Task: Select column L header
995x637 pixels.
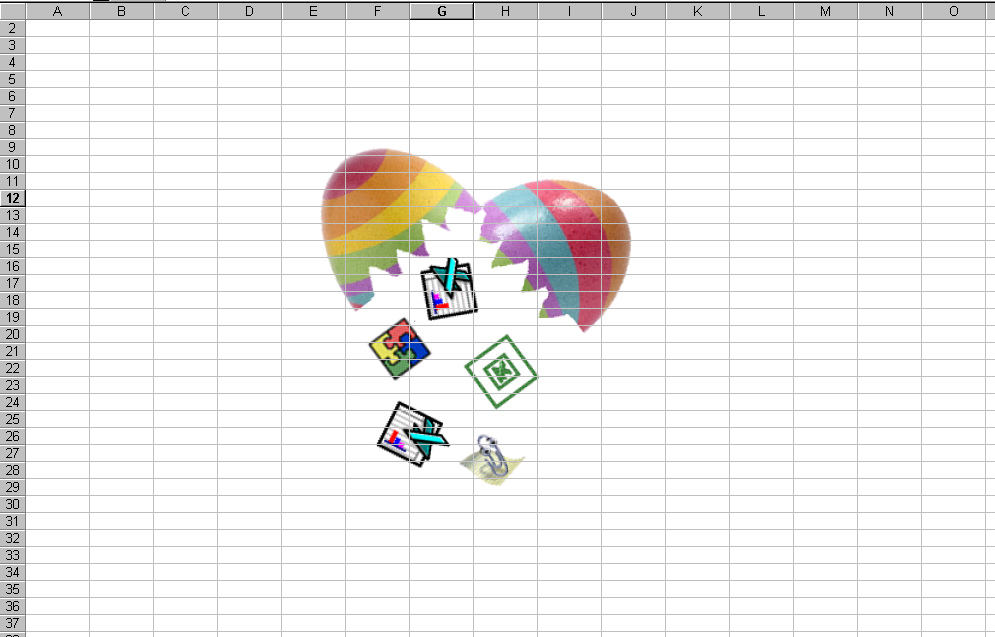Action: 761,11
